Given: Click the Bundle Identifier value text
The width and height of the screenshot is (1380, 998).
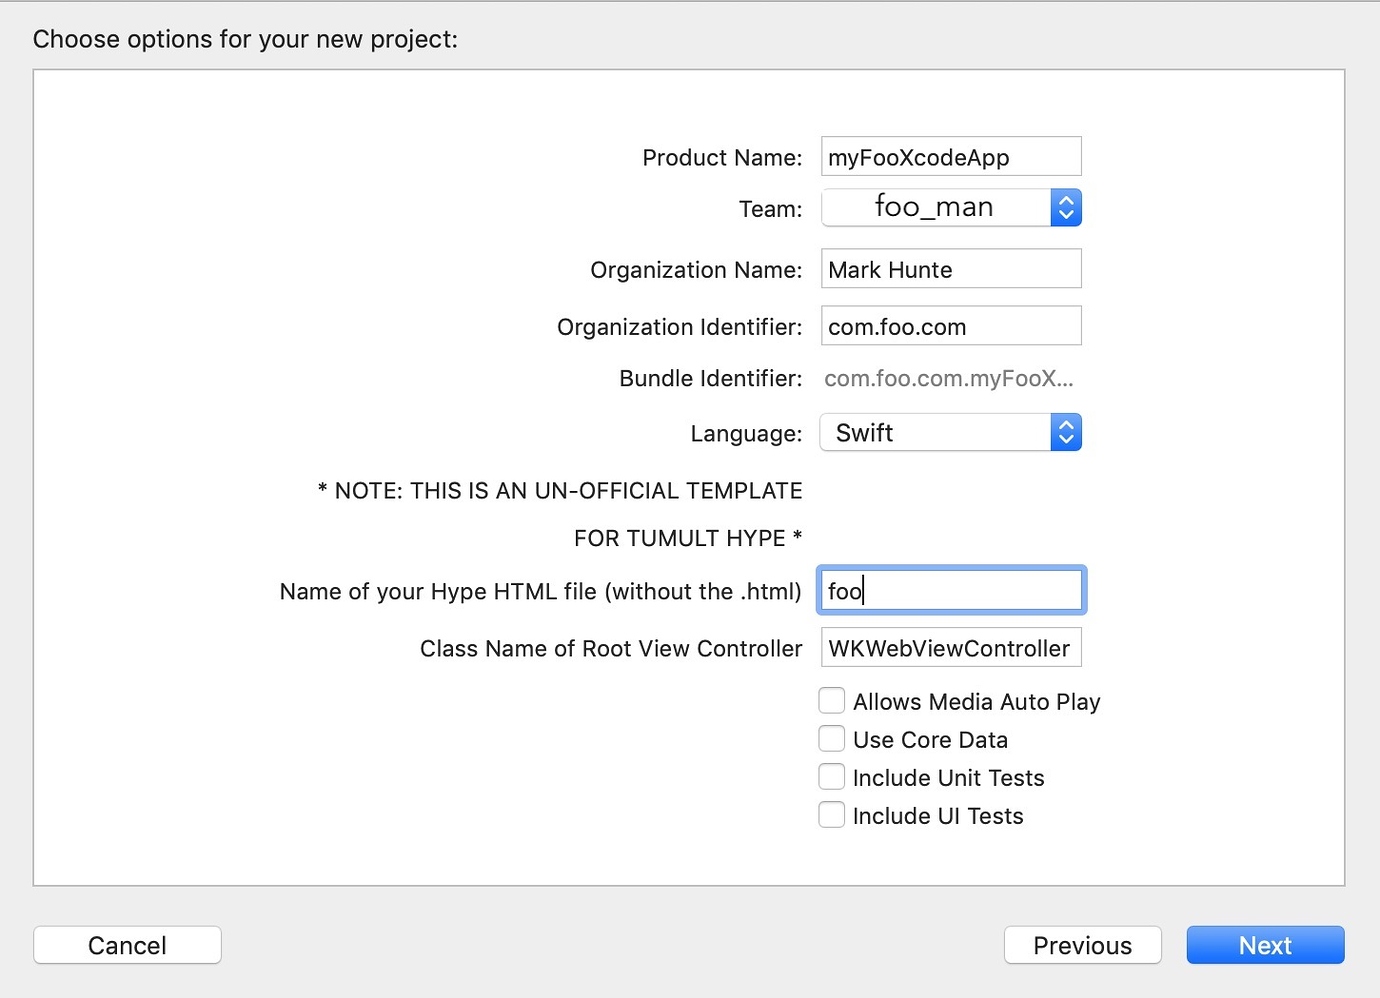Looking at the screenshot, I should pos(948,379).
